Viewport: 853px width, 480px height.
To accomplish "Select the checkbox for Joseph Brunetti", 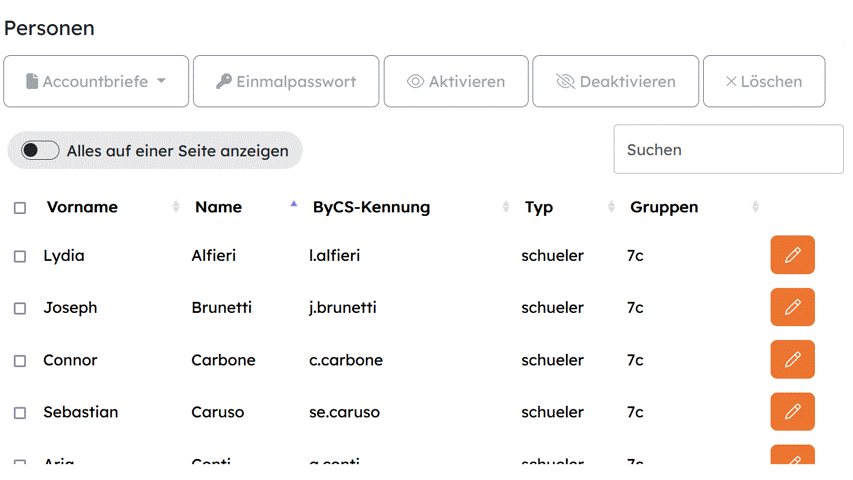I will tap(20, 309).
